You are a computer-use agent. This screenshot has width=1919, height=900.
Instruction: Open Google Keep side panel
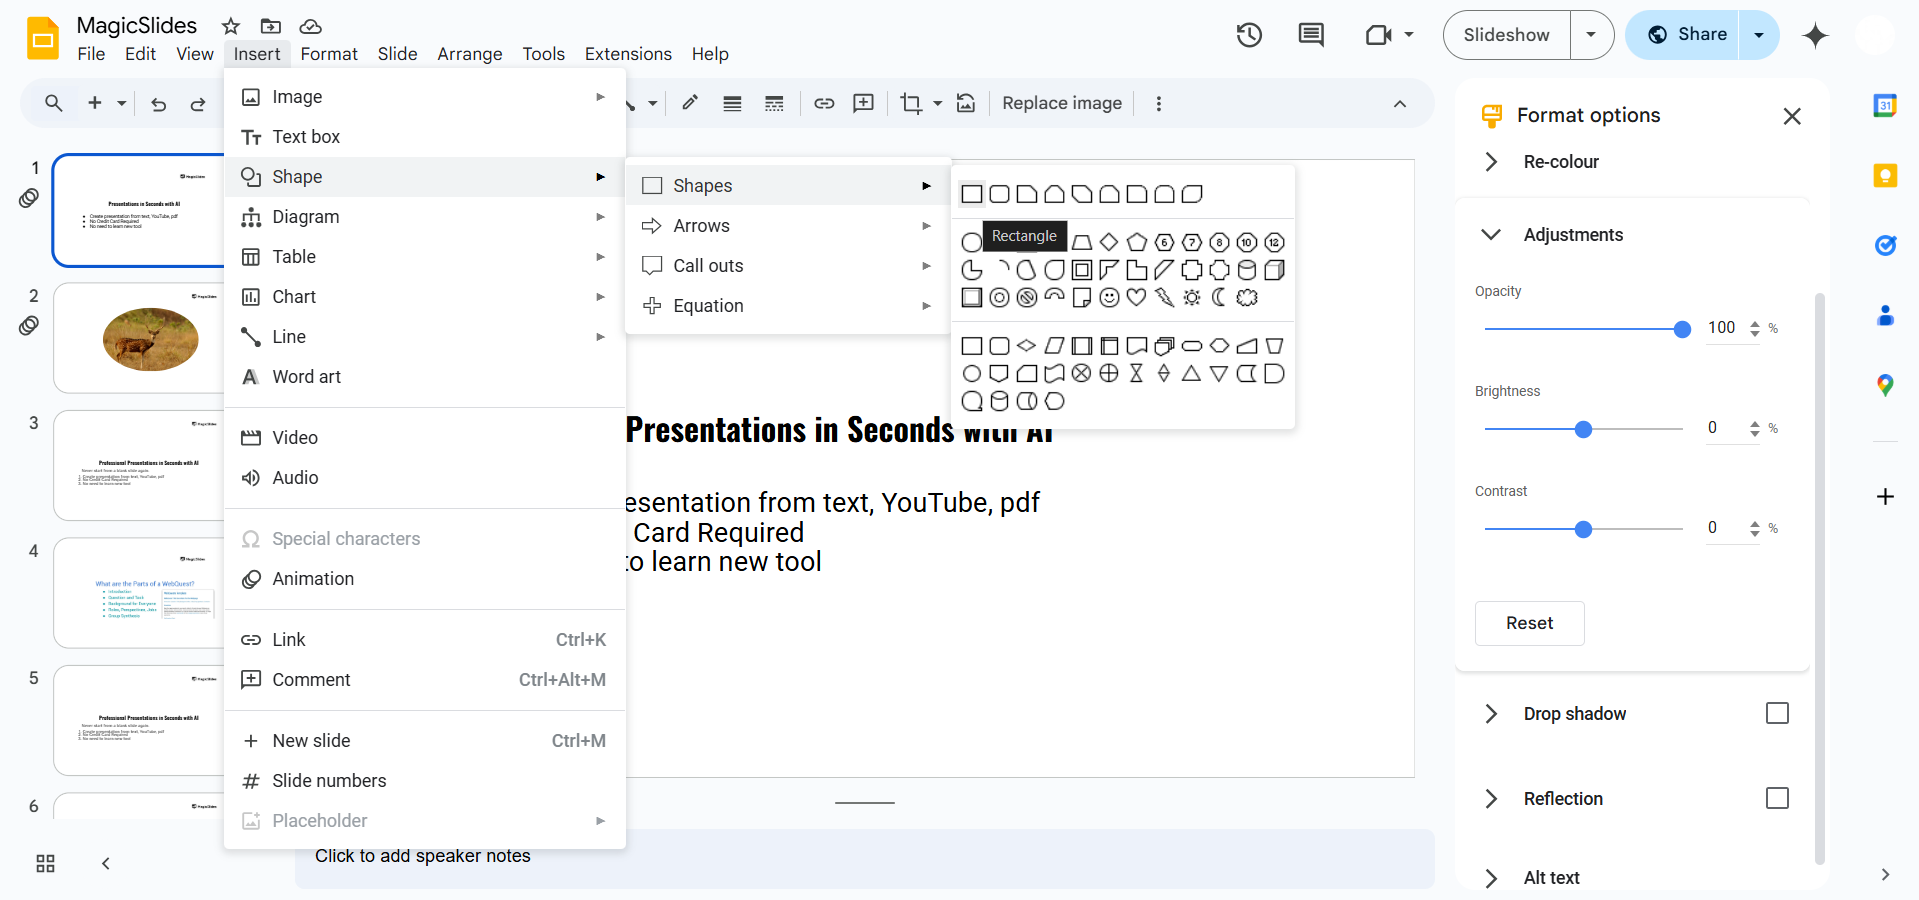pos(1885,176)
